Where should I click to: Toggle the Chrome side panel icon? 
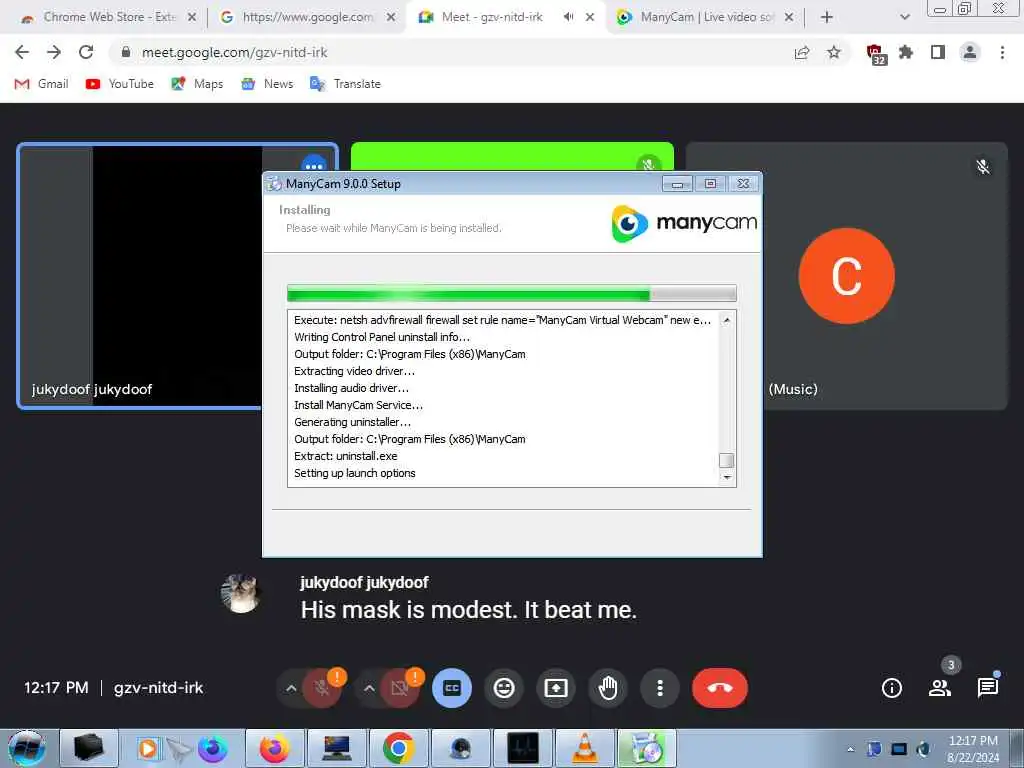pos(938,52)
